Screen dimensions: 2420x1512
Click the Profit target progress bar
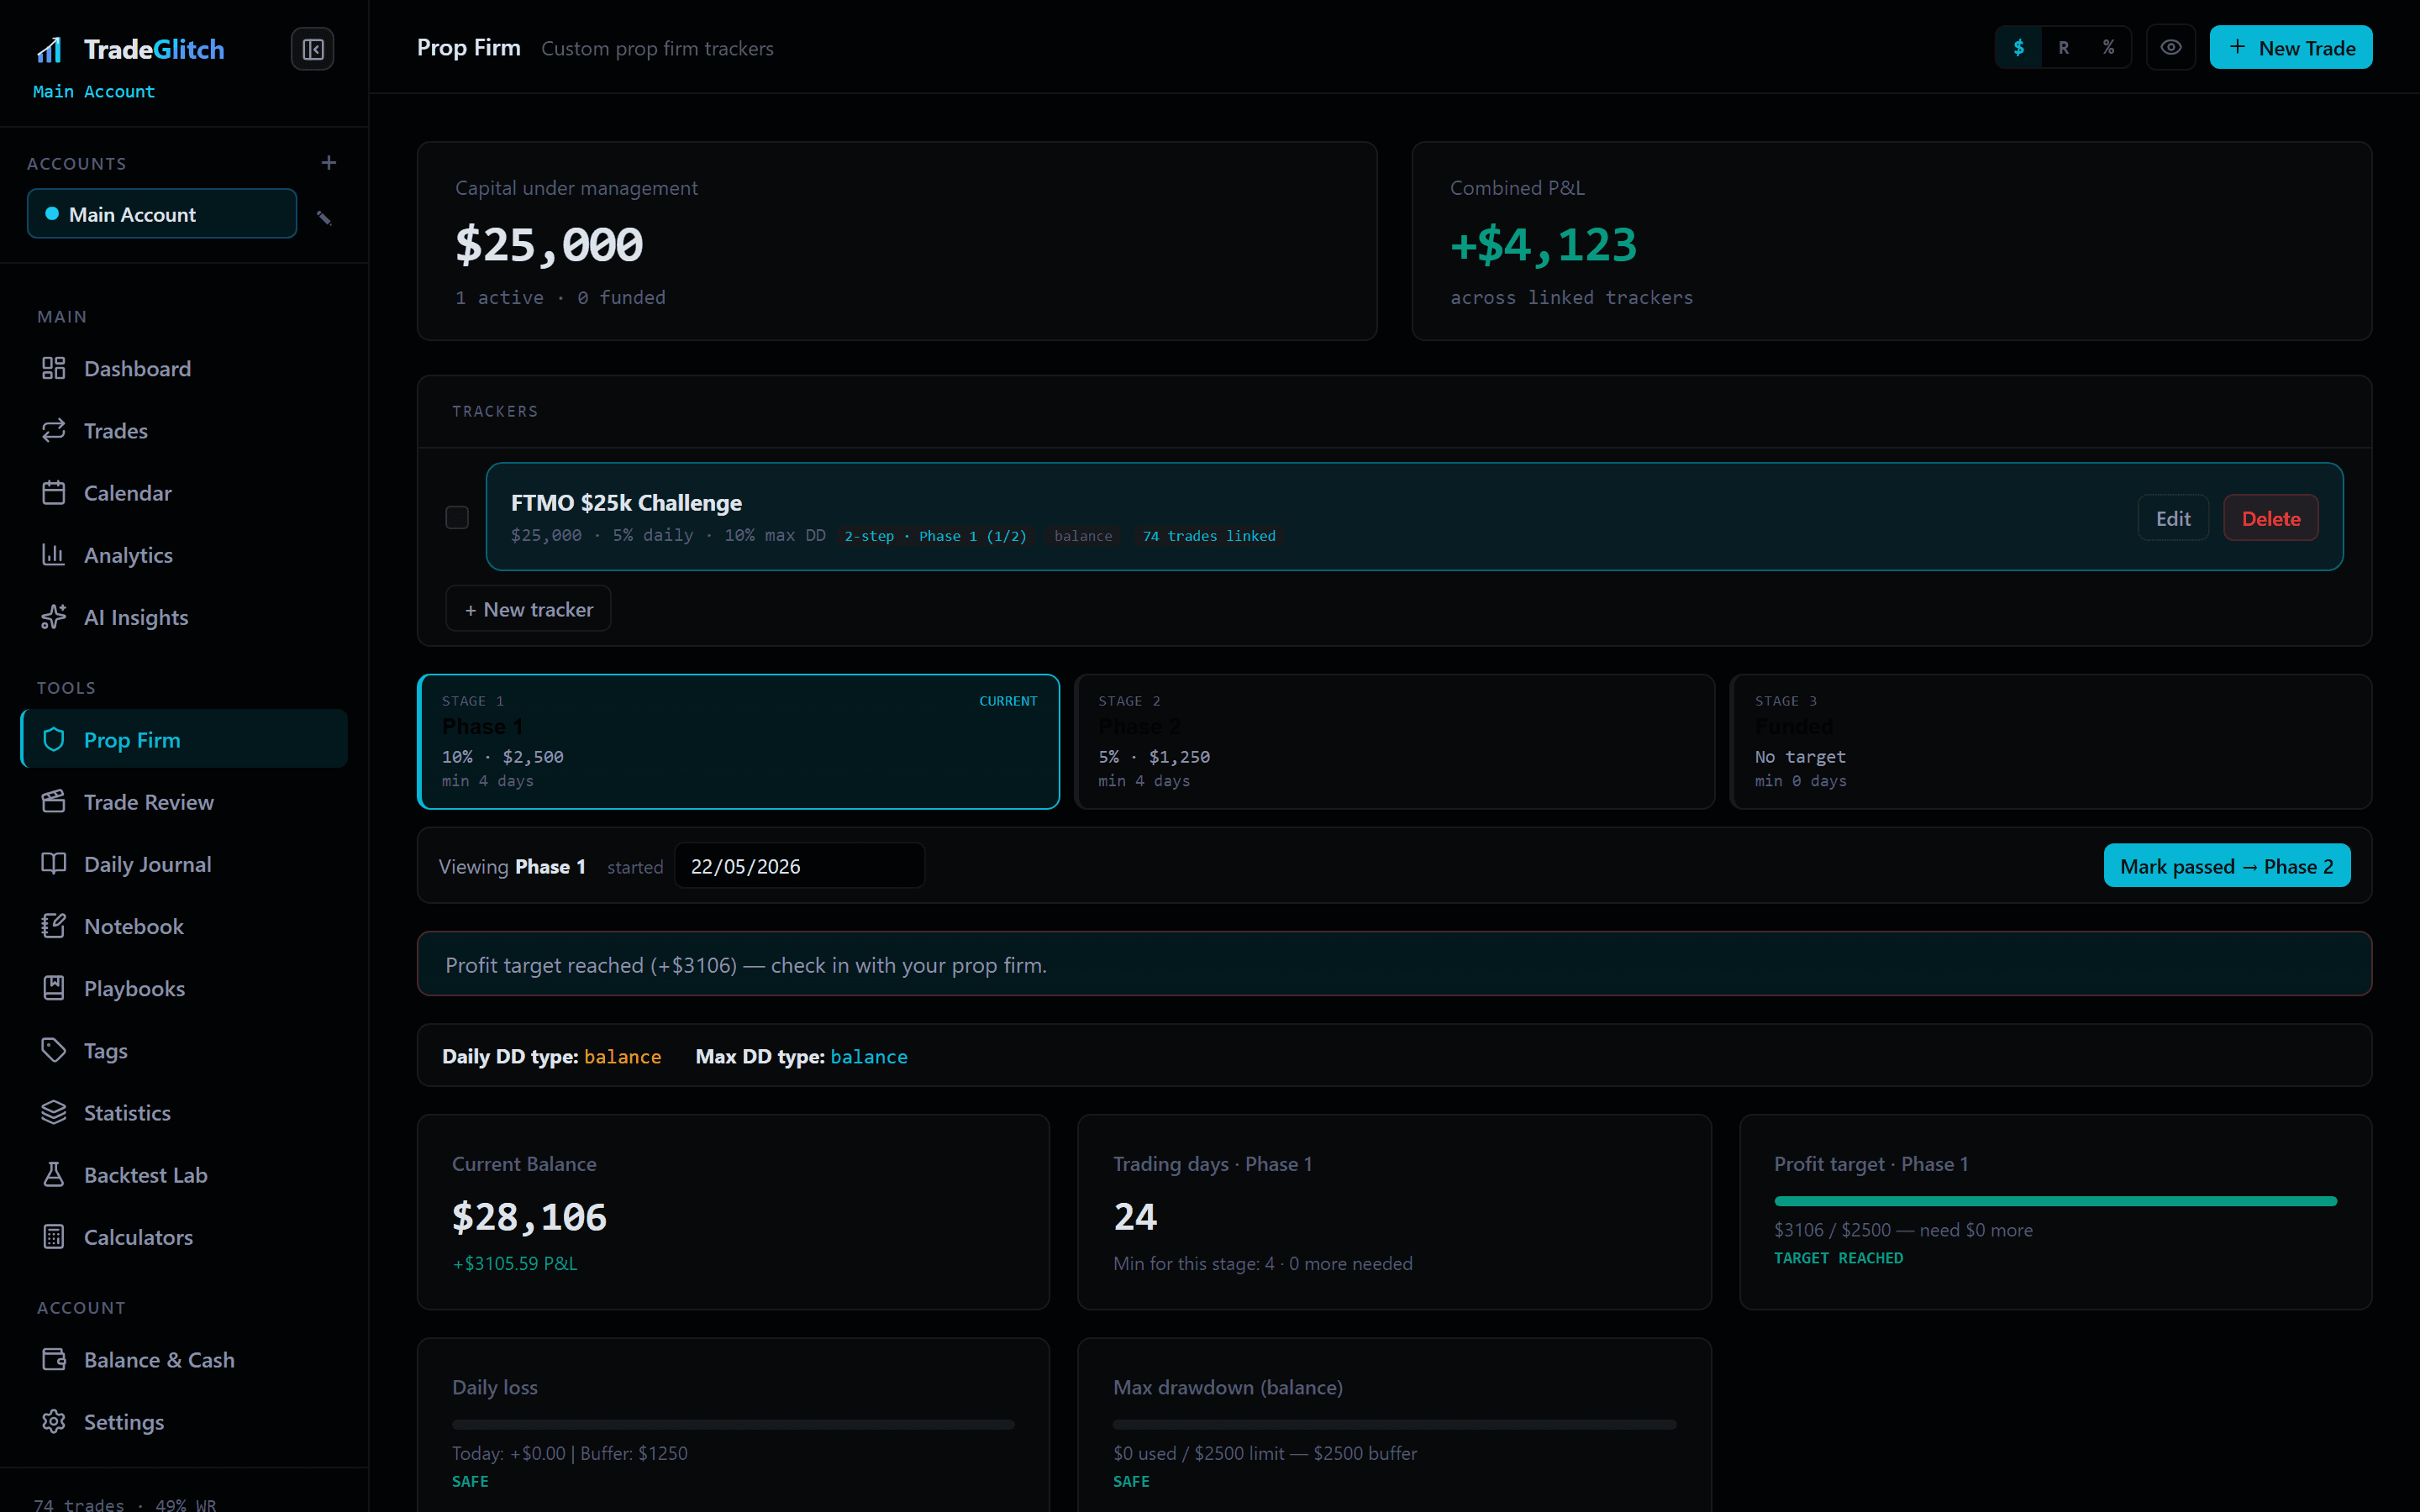tap(2055, 1201)
